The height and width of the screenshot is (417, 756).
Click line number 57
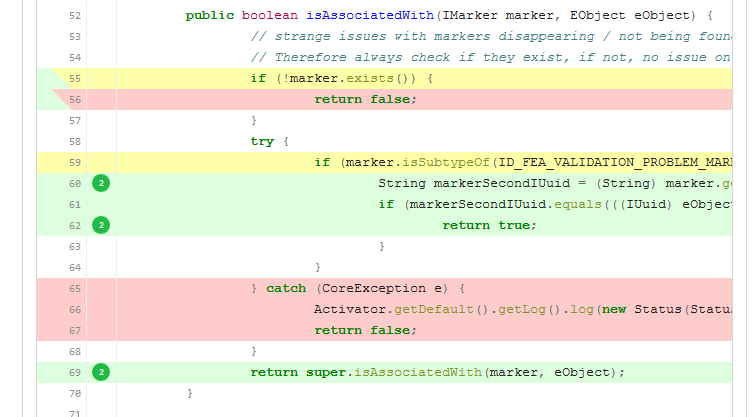[75, 121]
